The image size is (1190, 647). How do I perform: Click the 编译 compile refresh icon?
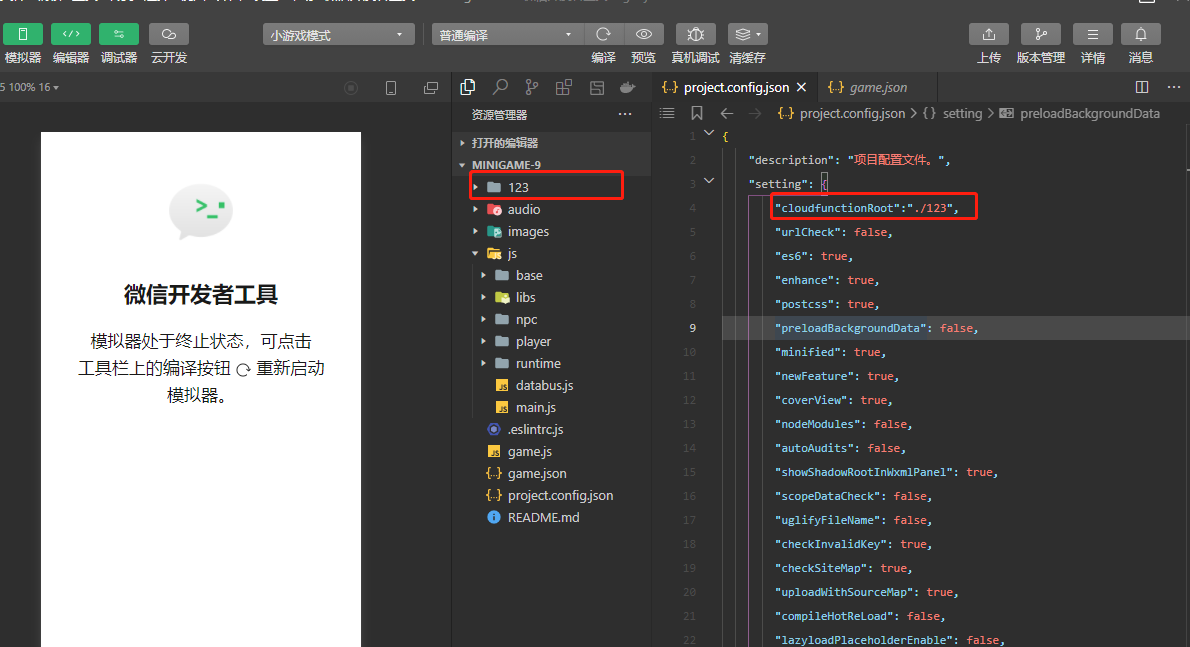click(x=603, y=35)
